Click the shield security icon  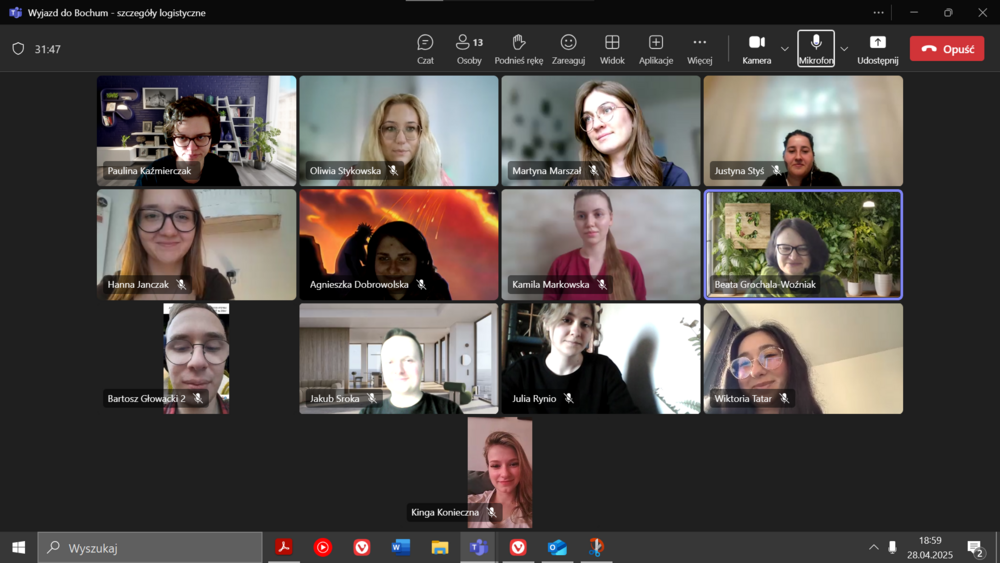(x=18, y=49)
